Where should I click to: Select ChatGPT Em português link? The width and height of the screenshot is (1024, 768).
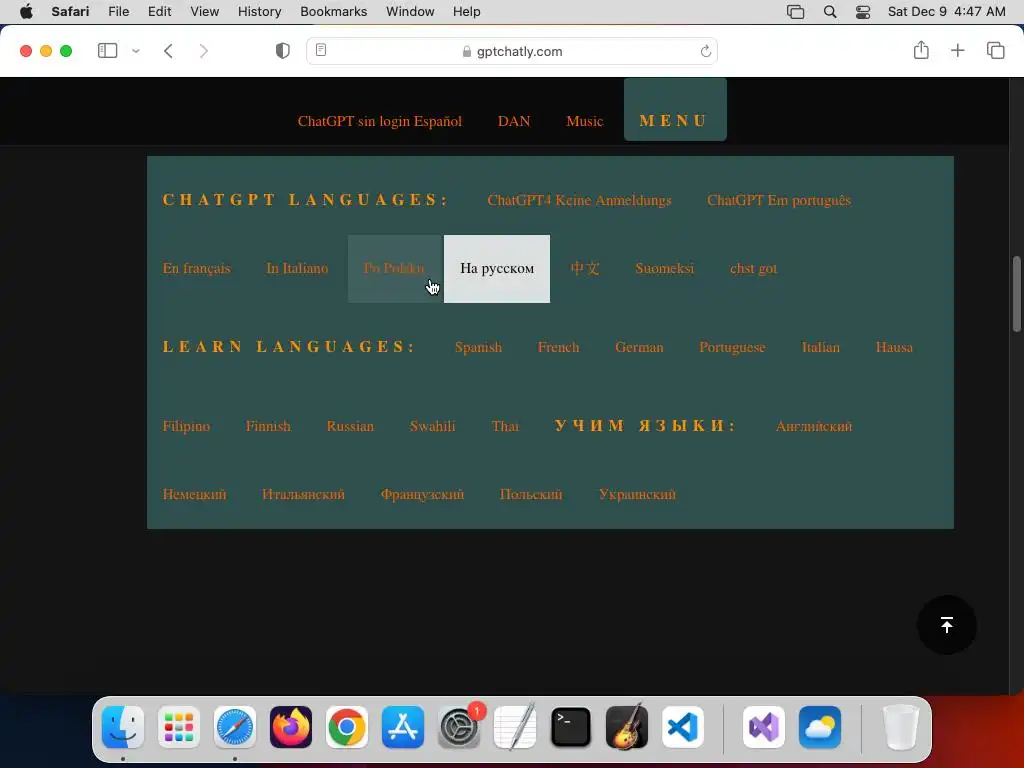(x=779, y=200)
